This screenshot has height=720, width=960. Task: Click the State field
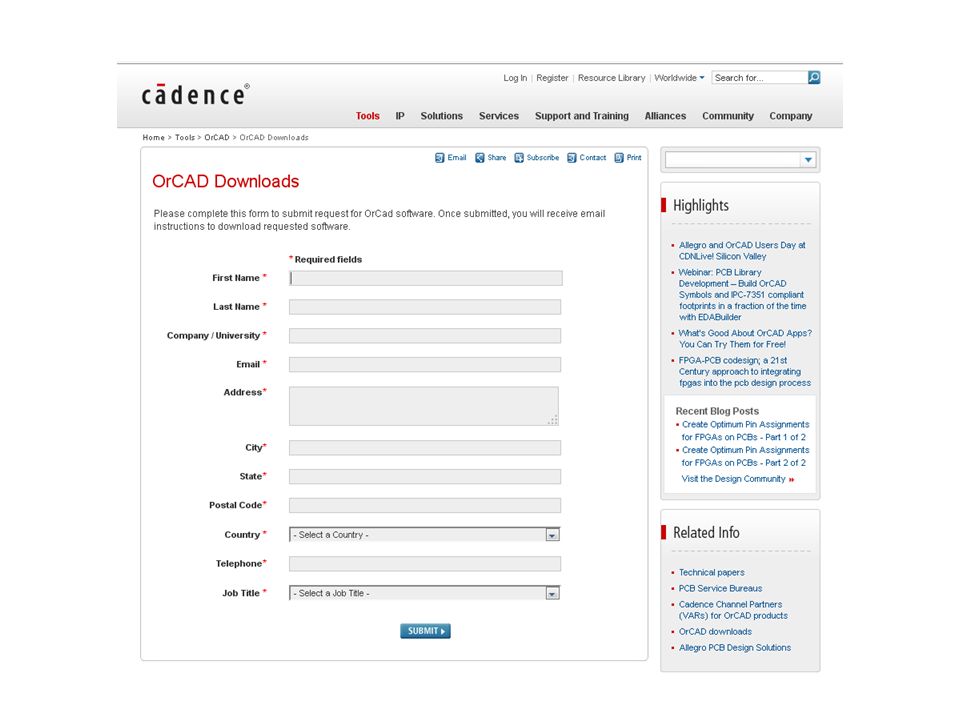425,476
